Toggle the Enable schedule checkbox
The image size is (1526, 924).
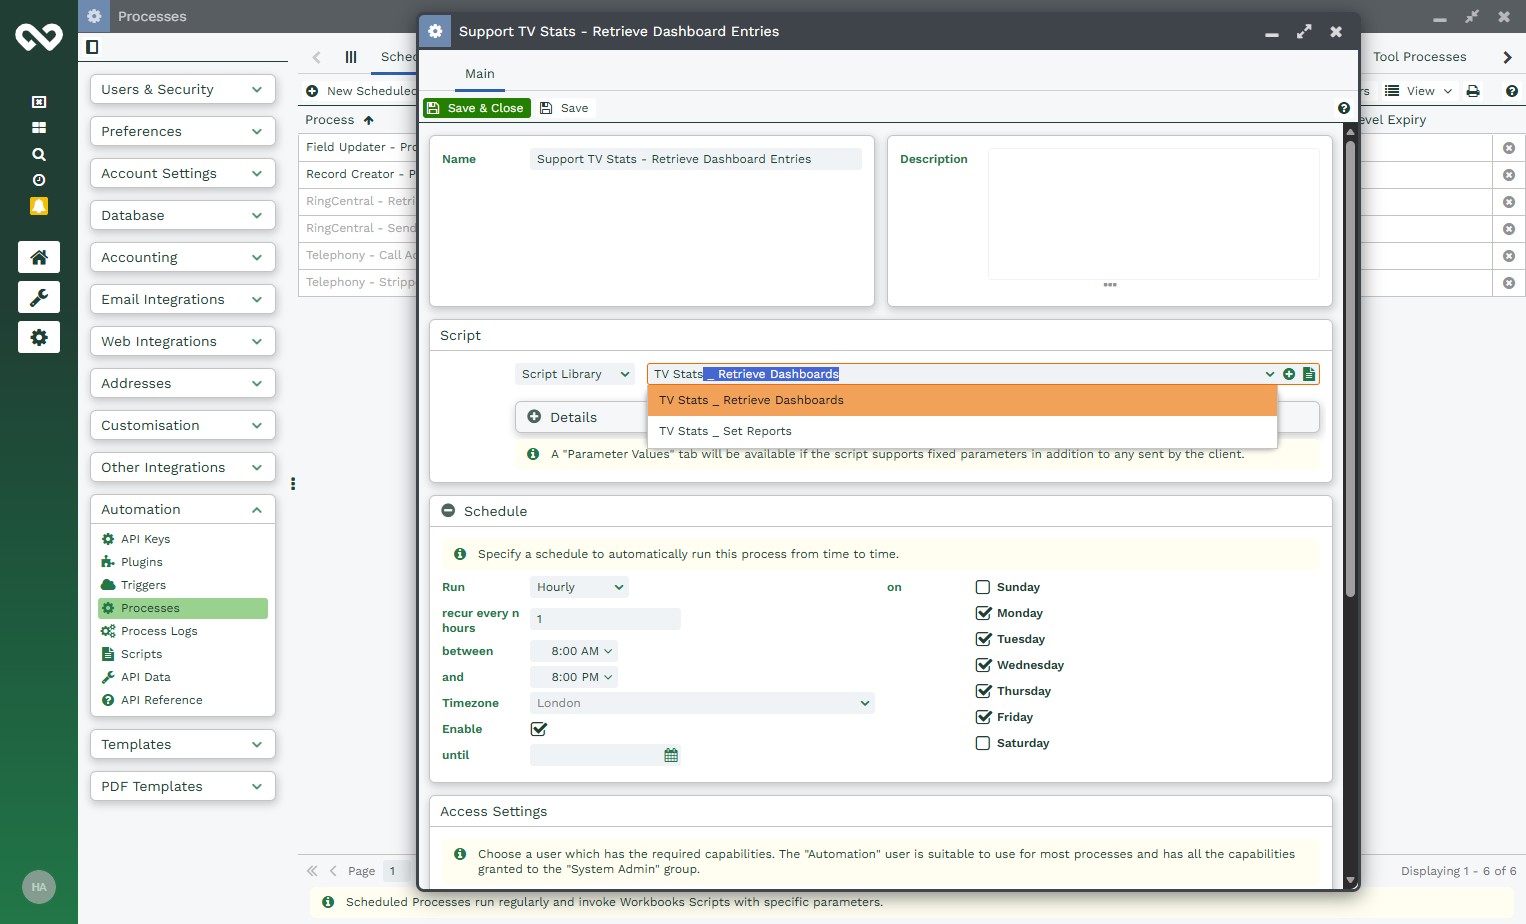[x=539, y=729]
